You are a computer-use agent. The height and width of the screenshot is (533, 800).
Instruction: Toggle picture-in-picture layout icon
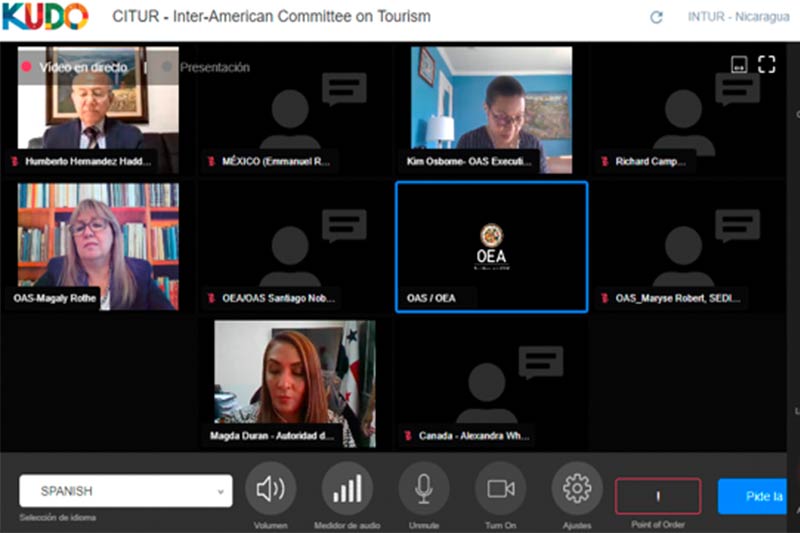tap(739, 65)
